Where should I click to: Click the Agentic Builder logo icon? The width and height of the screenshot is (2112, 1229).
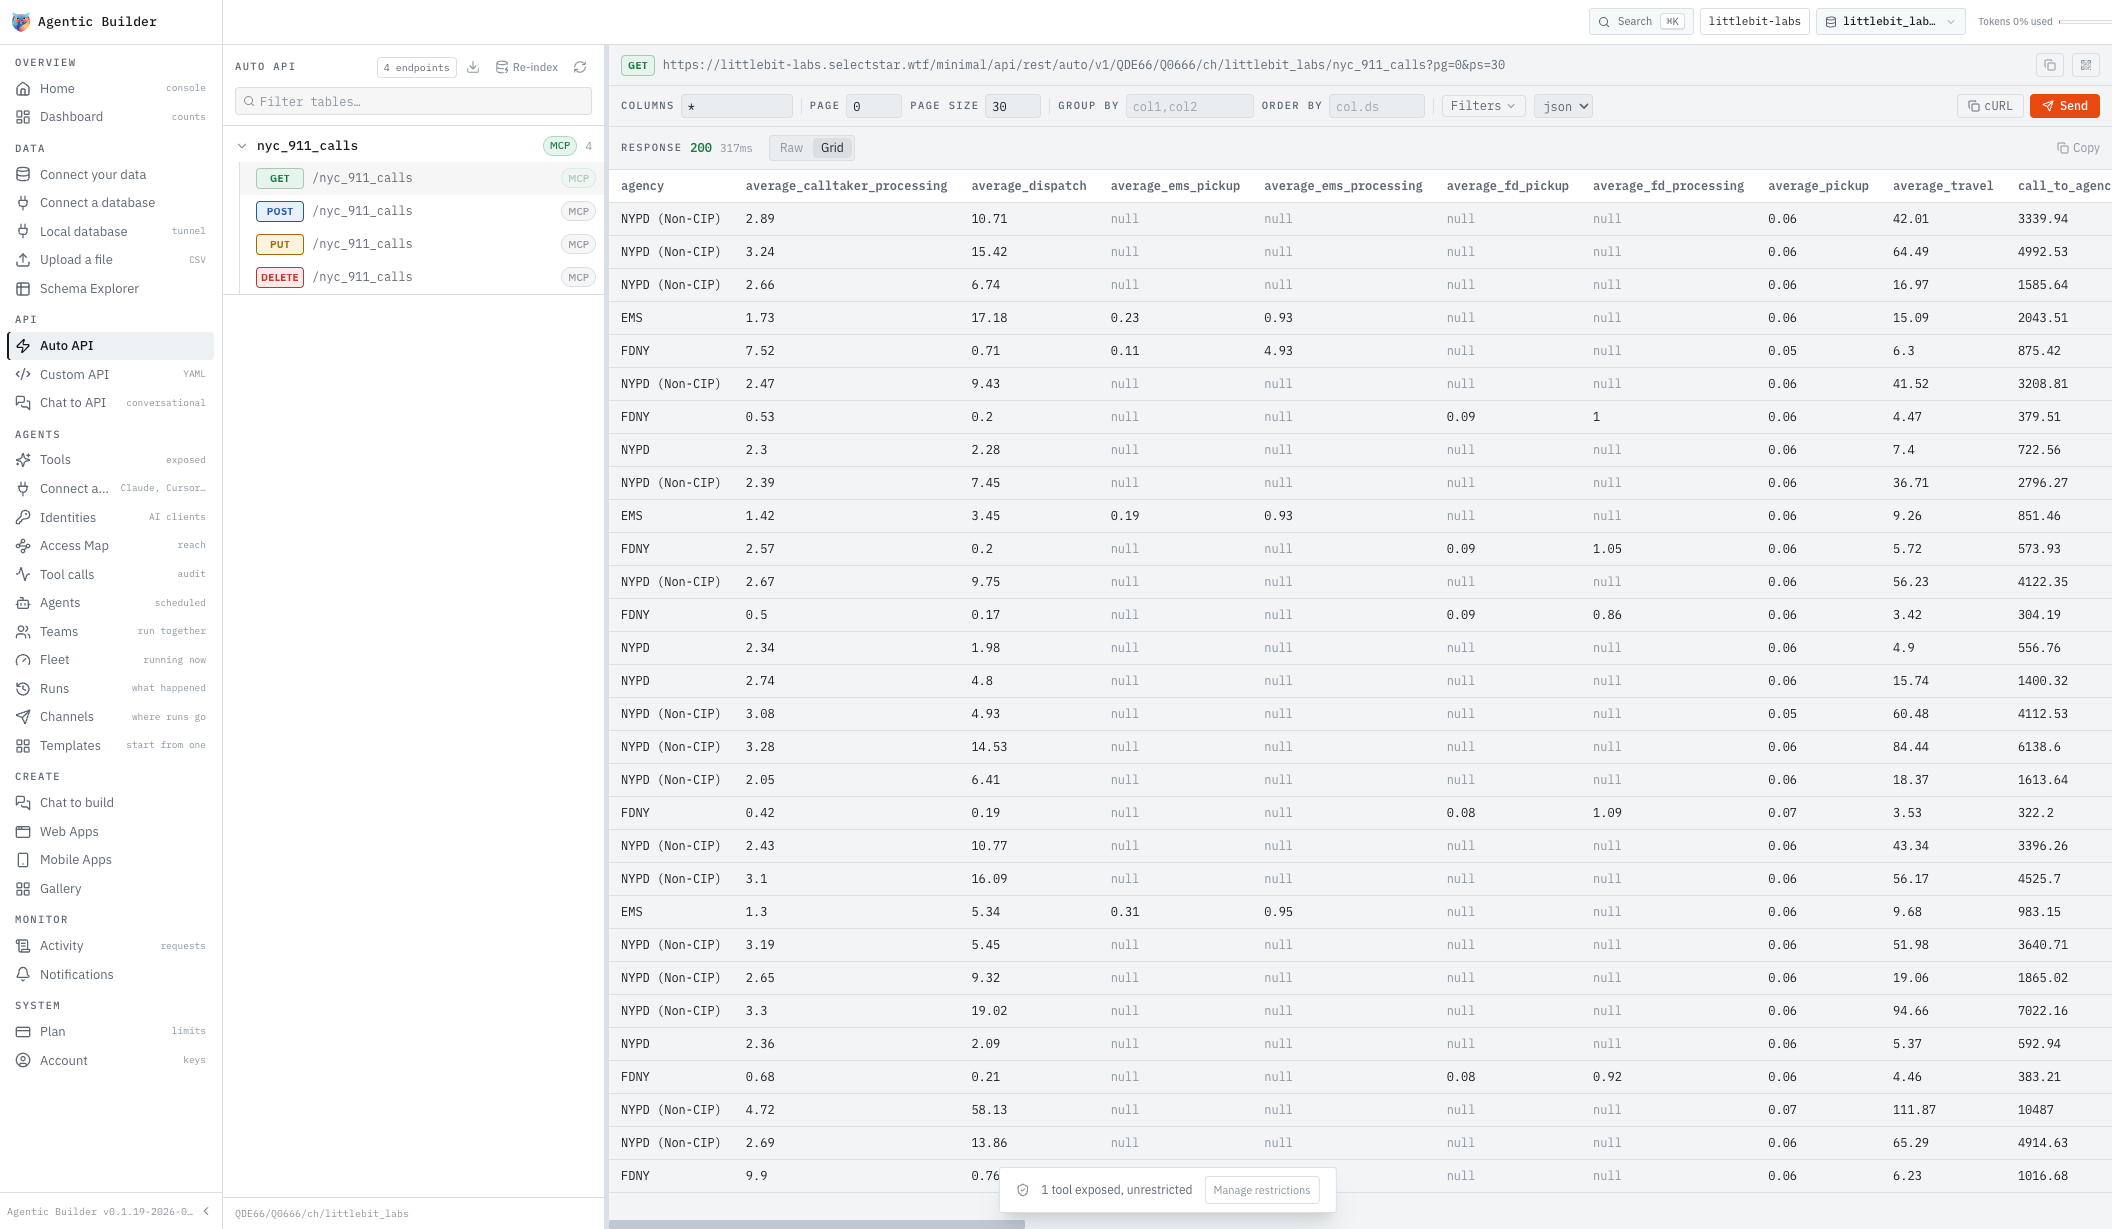(x=20, y=21)
